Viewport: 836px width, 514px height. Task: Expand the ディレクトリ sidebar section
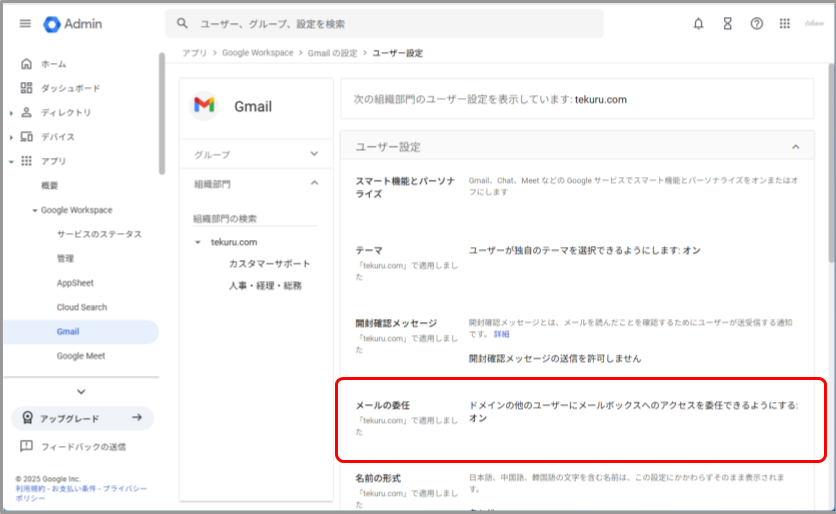pos(11,113)
